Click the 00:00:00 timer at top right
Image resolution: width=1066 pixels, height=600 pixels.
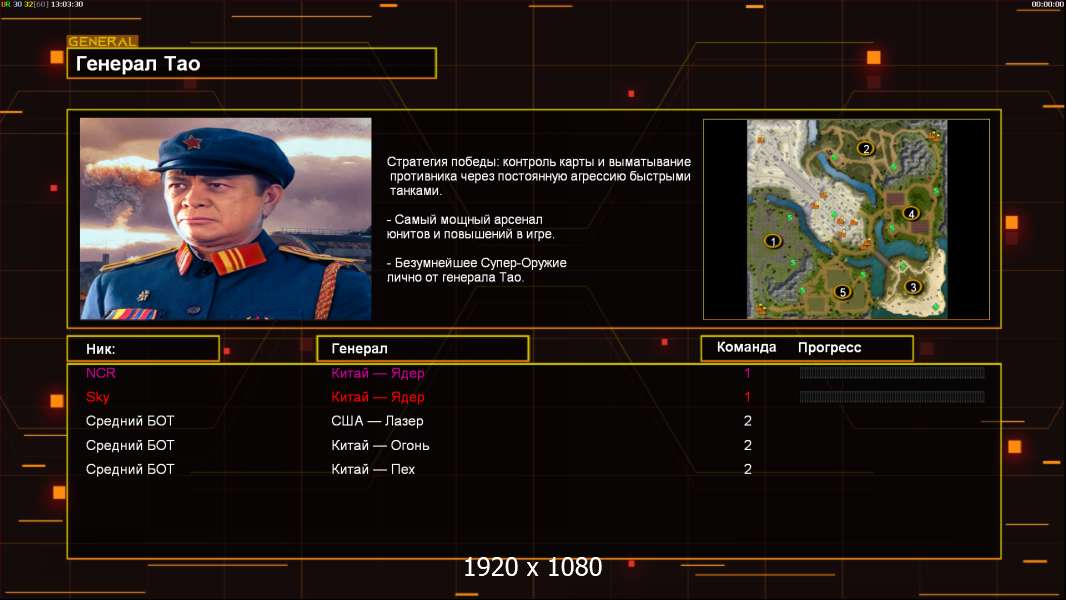[1048, 4]
